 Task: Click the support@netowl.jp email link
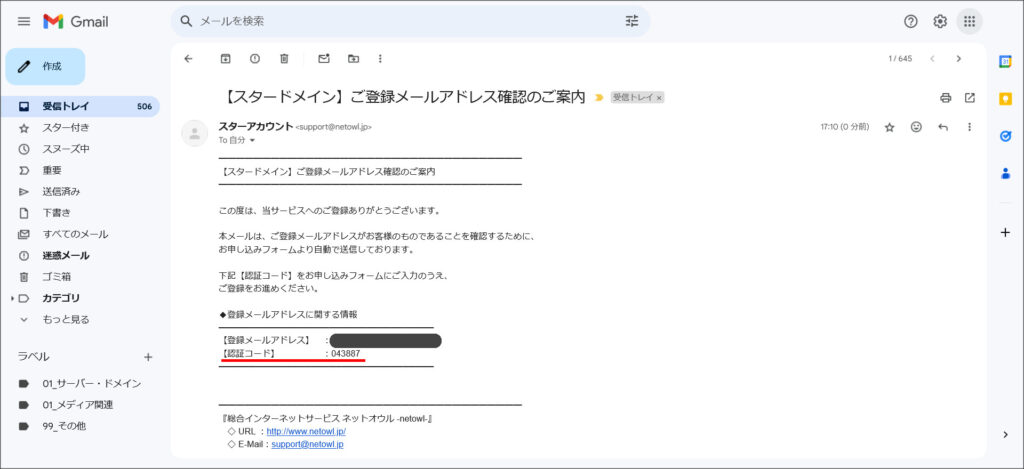click(x=308, y=444)
